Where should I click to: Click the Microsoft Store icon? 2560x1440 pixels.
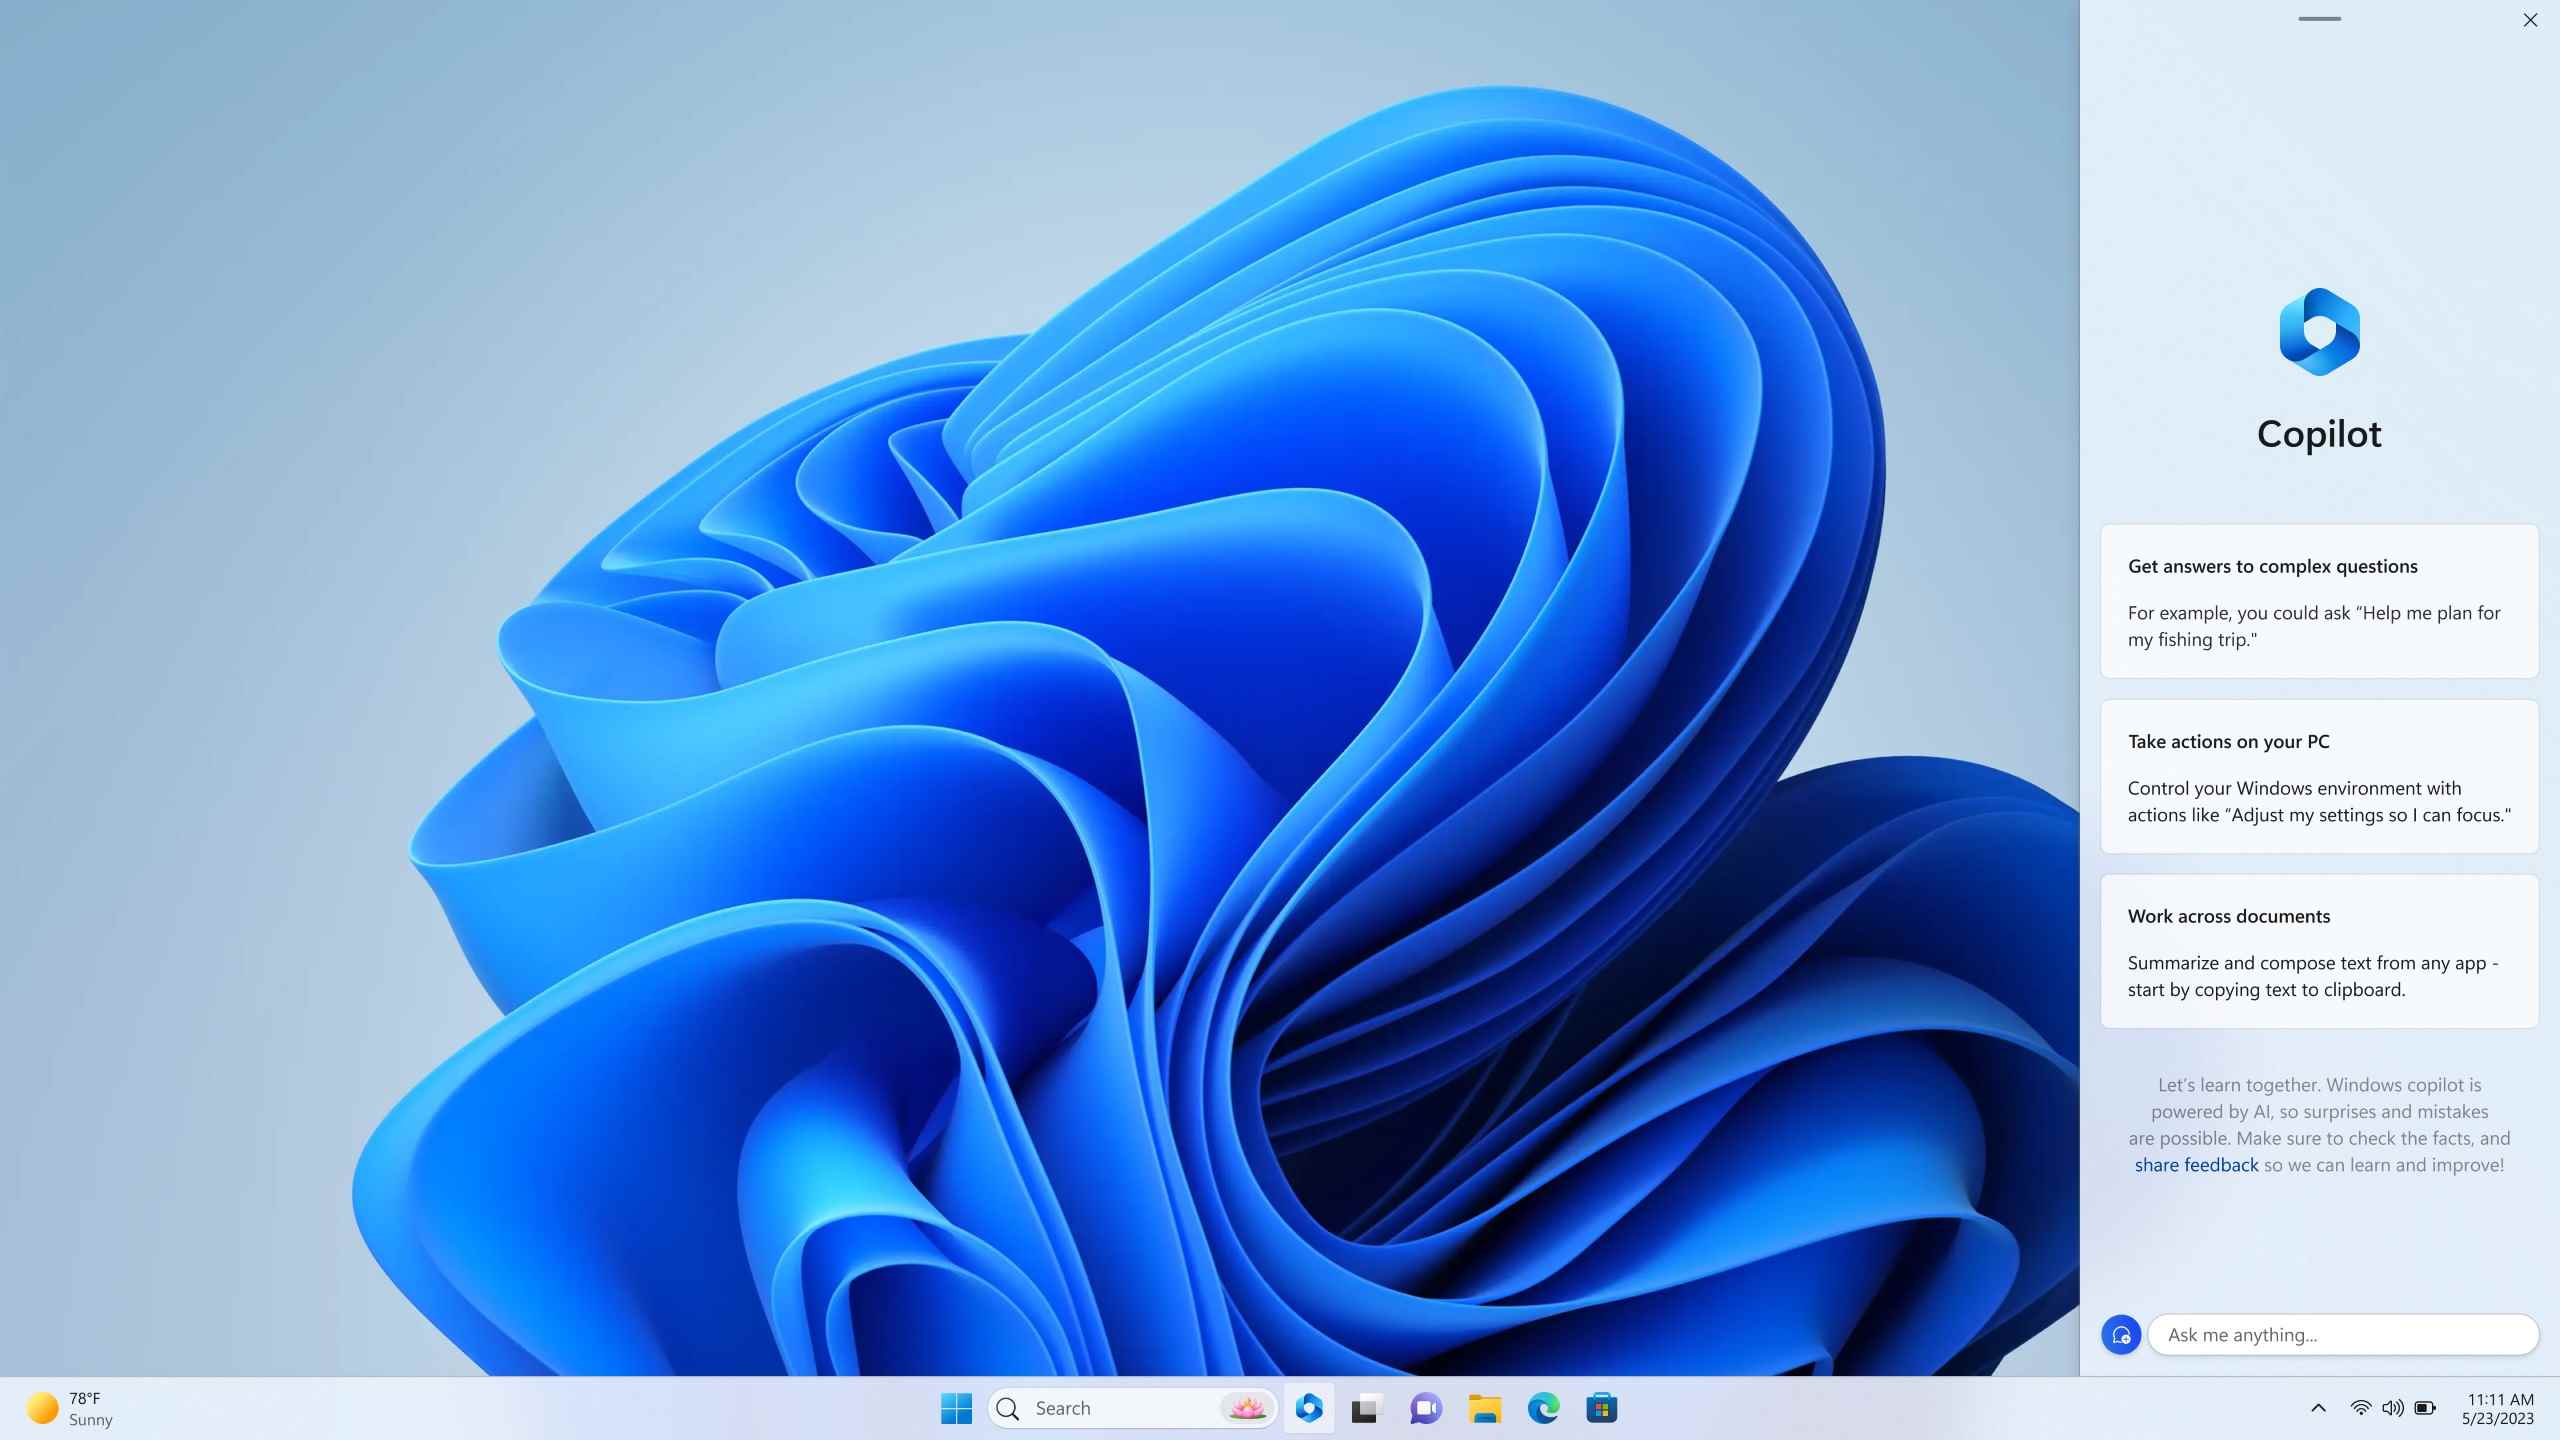click(x=1600, y=1407)
